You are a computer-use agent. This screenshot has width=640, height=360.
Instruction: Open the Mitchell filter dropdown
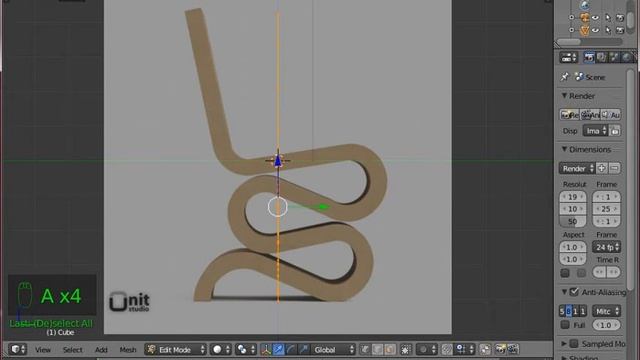[x=606, y=311]
